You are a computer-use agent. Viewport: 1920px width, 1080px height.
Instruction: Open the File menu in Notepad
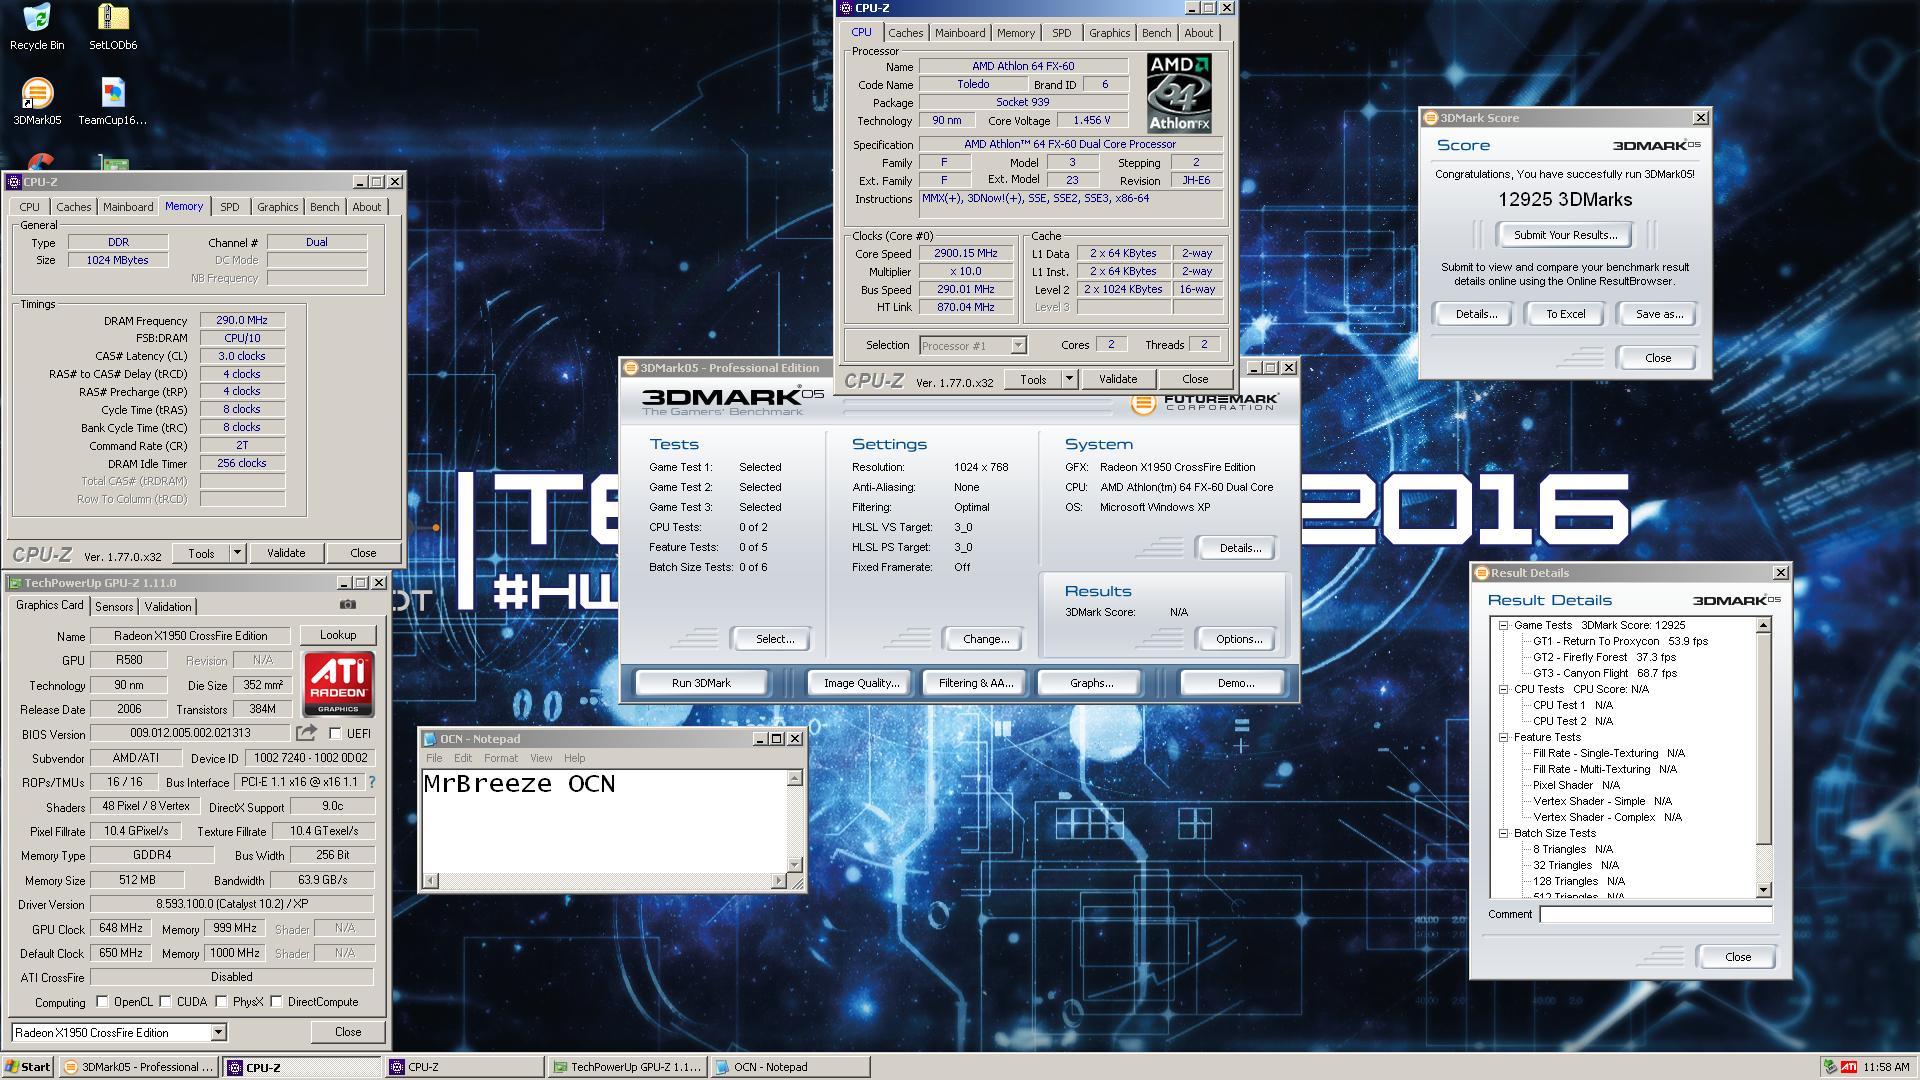point(434,758)
